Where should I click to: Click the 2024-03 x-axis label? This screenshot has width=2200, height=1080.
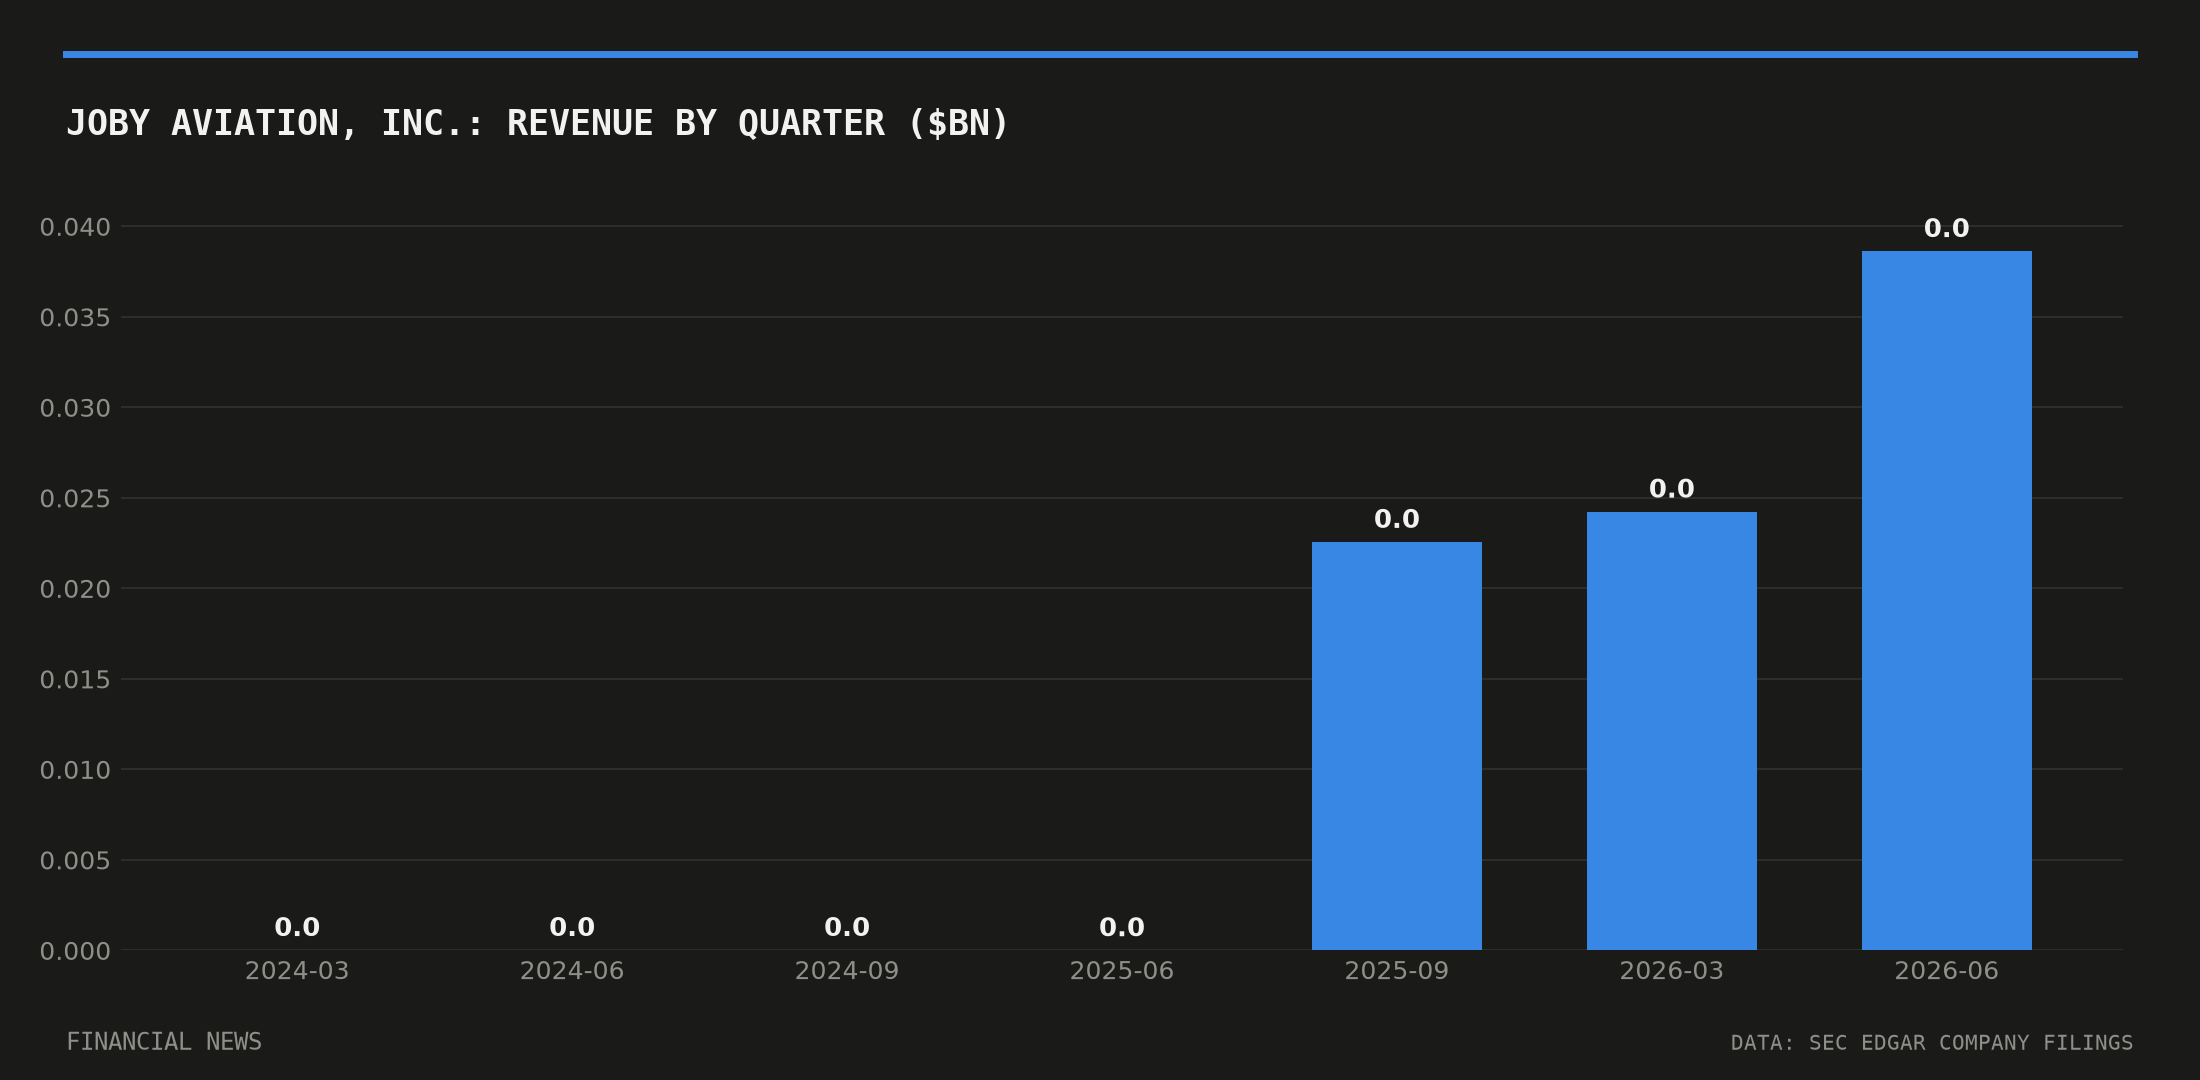tap(297, 971)
